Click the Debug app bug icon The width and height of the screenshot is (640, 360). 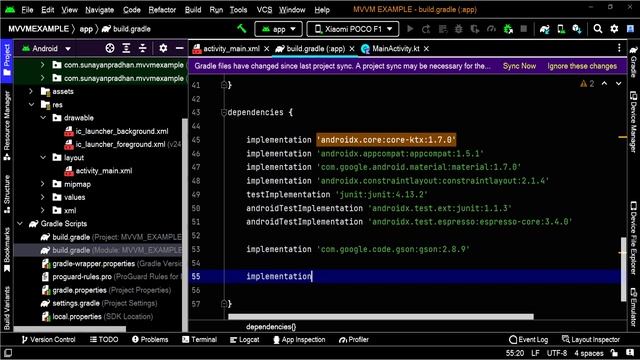pos(458,29)
